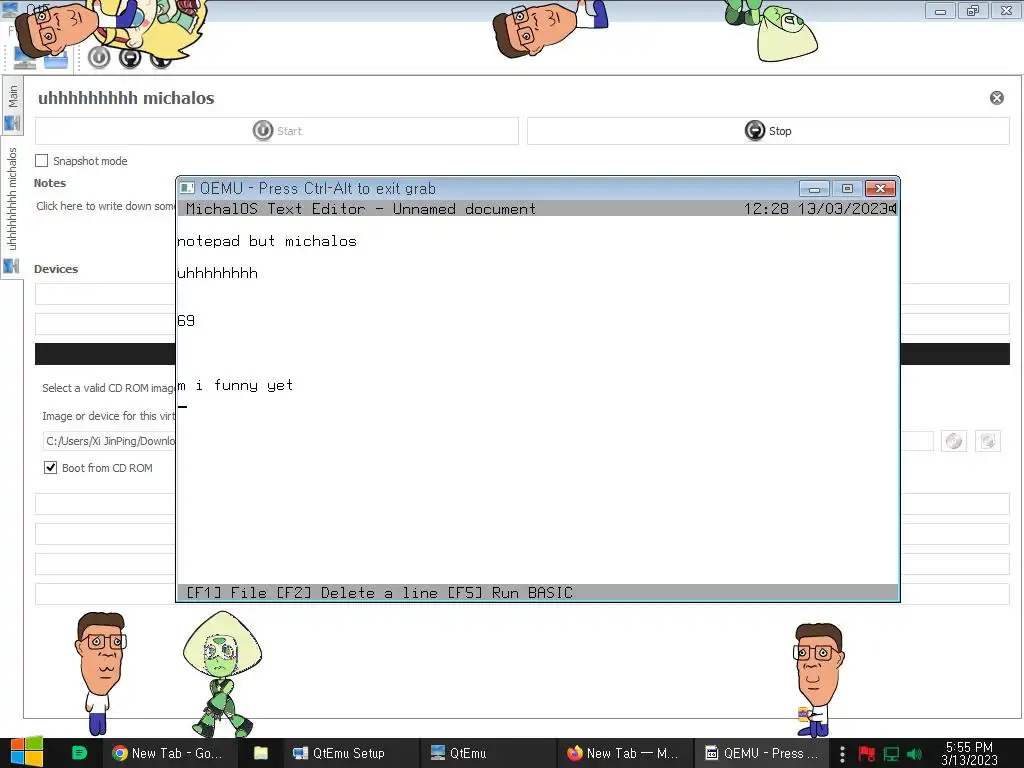Click the green network monitor tray icon

[891, 754]
